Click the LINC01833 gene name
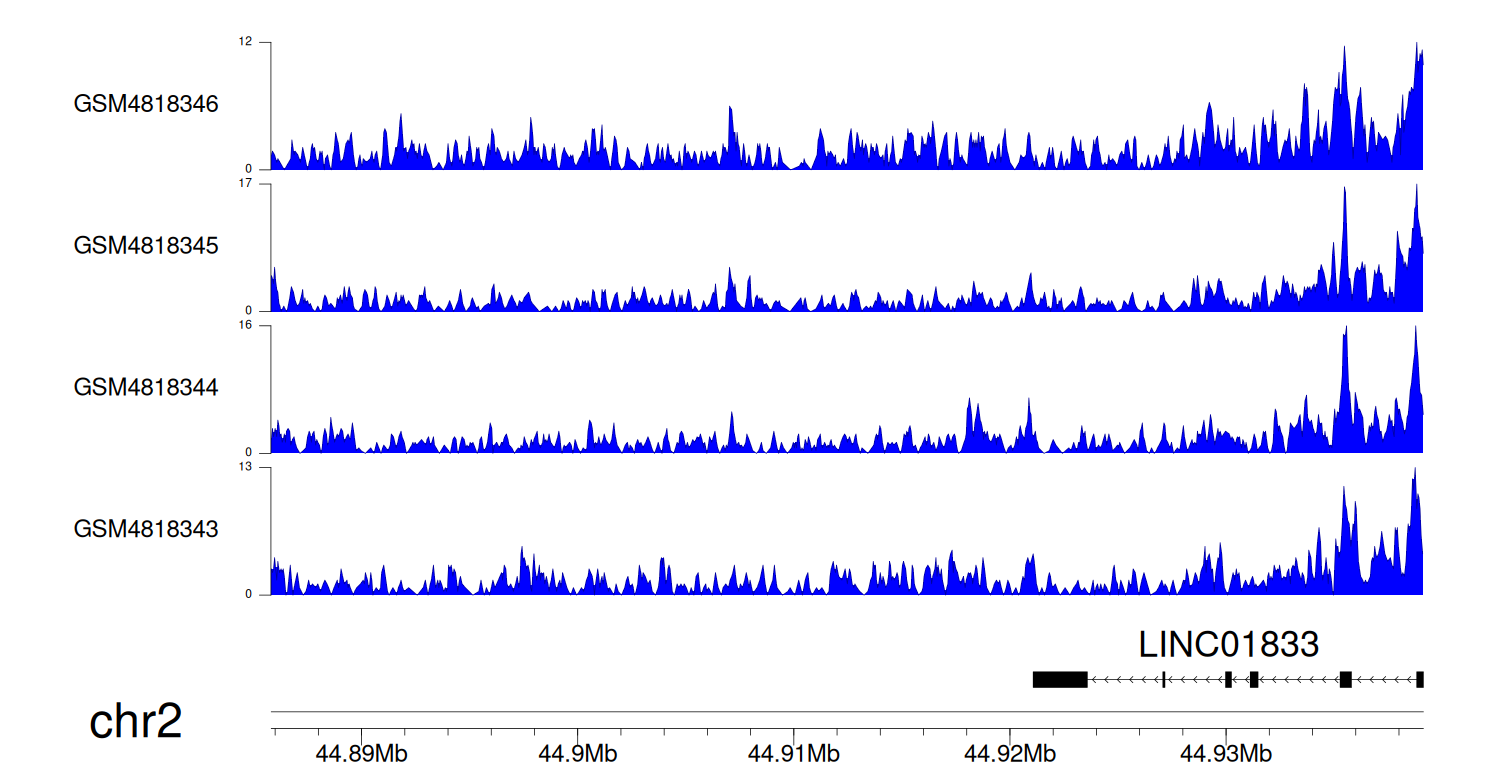This screenshot has height=780, width=1500. coord(1228,645)
